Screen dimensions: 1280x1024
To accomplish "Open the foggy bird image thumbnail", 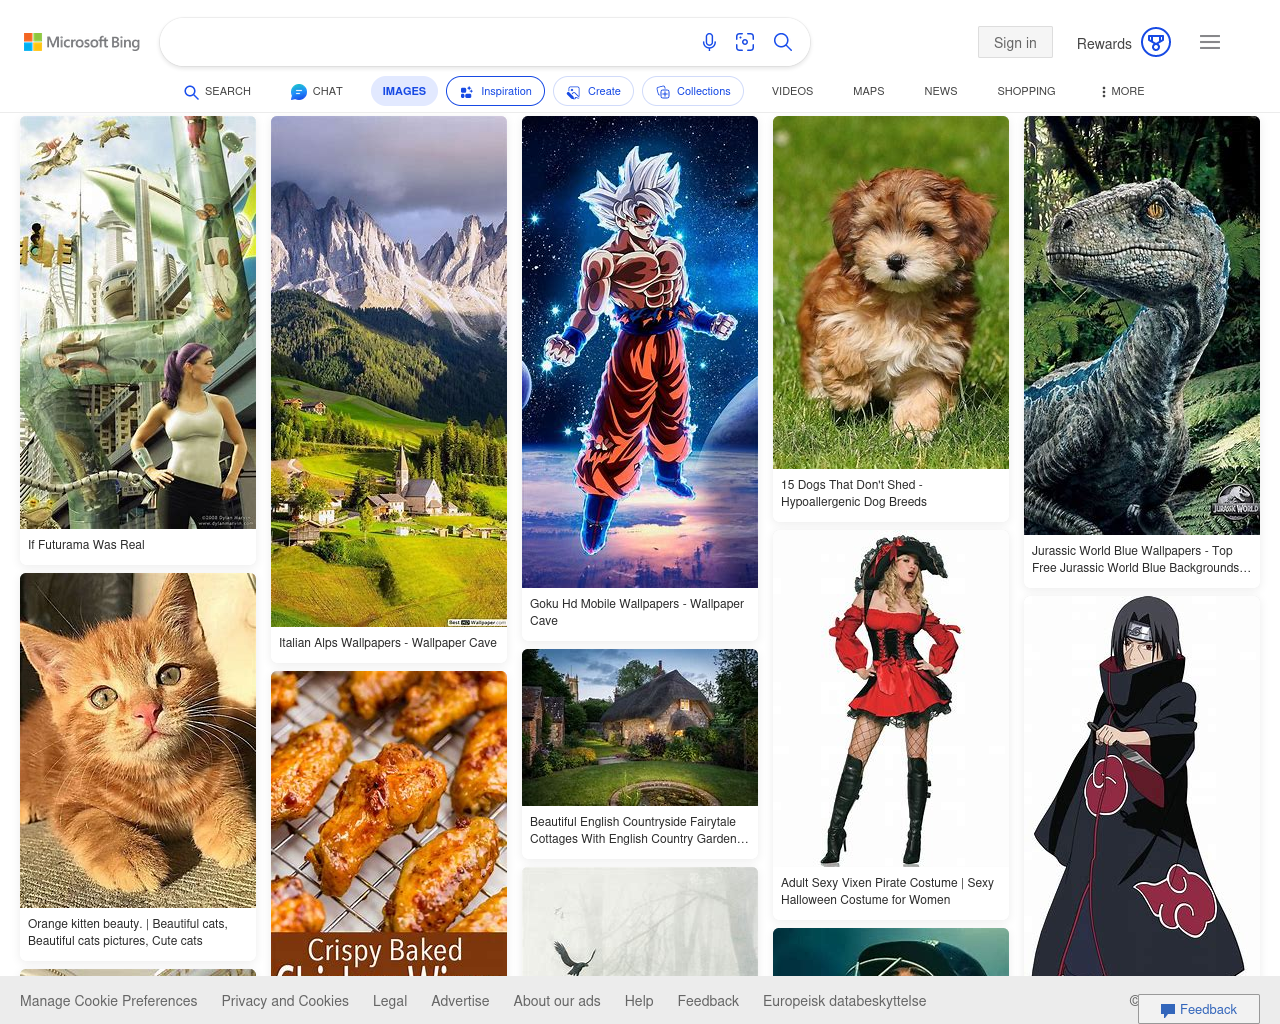I will click(x=640, y=921).
